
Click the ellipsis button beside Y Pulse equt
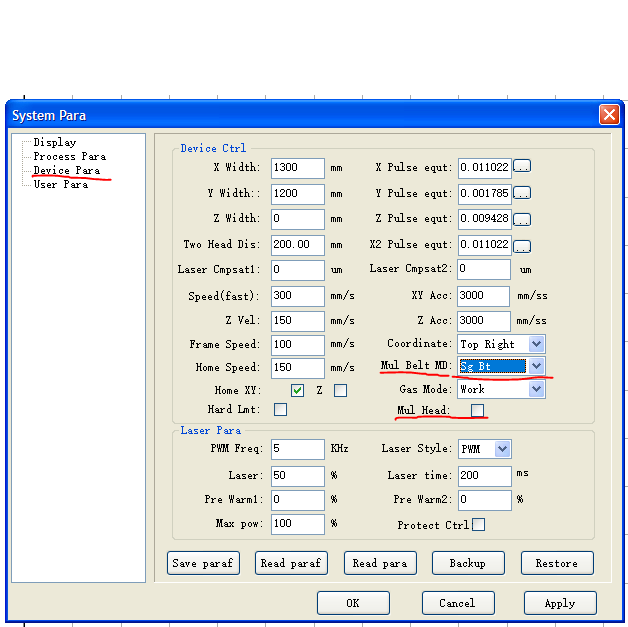pyautogui.click(x=521, y=193)
